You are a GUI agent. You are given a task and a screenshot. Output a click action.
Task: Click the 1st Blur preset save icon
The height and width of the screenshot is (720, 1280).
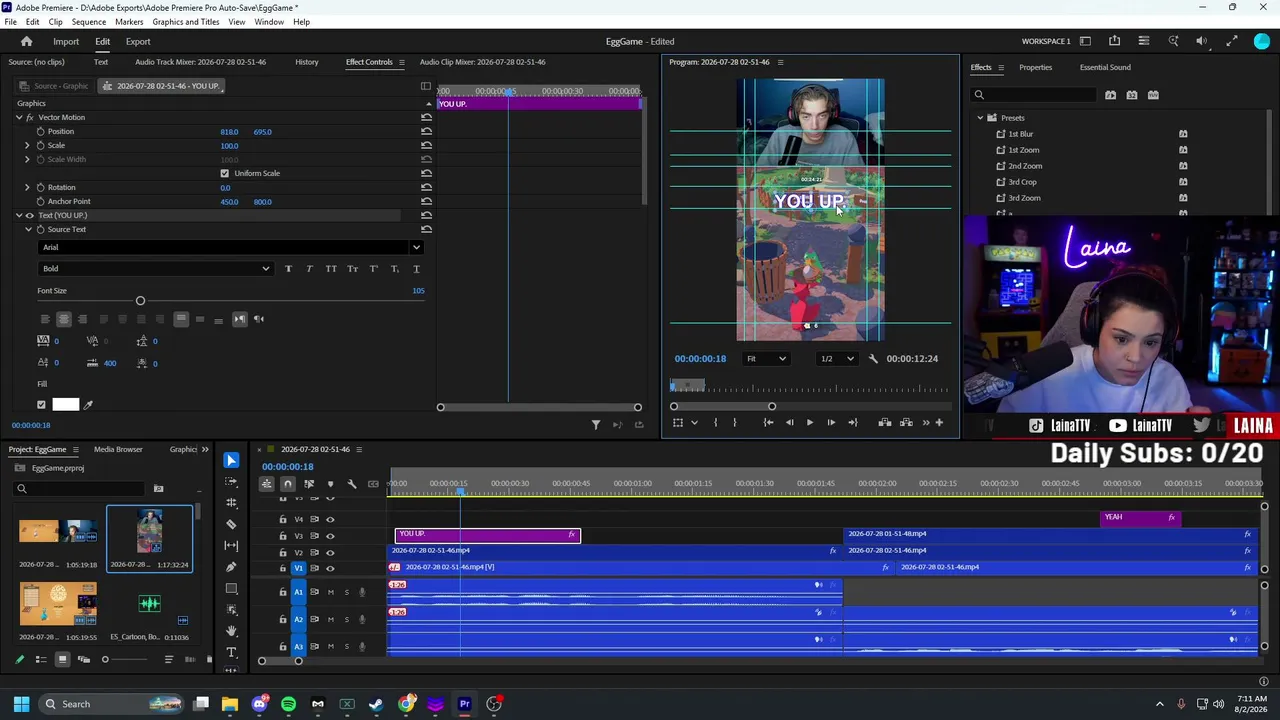click(1183, 134)
